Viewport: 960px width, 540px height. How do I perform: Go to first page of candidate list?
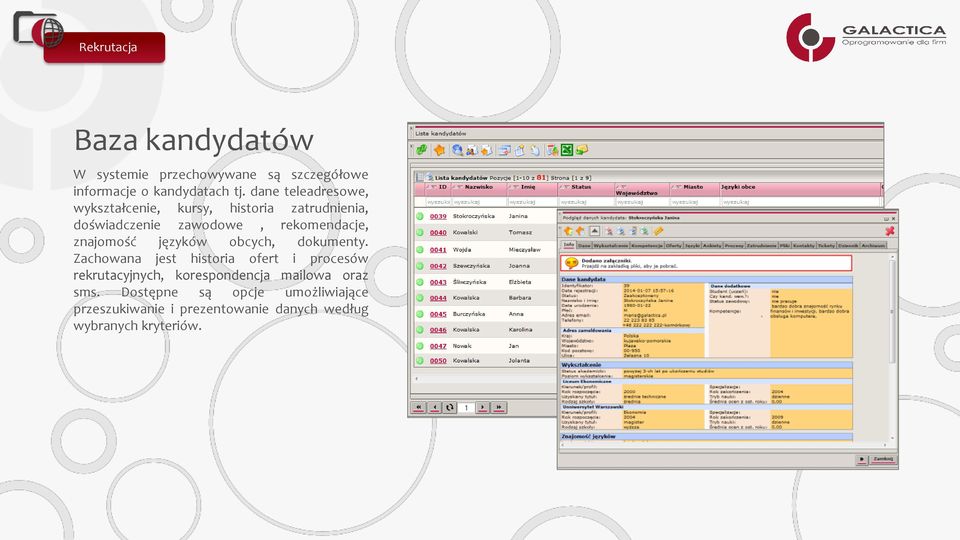(x=419, y=407)
